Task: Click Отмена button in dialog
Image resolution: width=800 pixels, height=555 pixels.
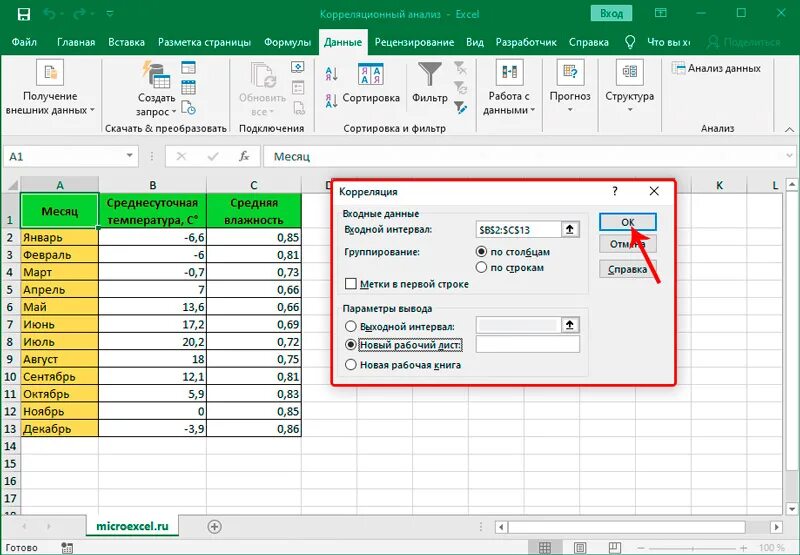Action: 628,244
